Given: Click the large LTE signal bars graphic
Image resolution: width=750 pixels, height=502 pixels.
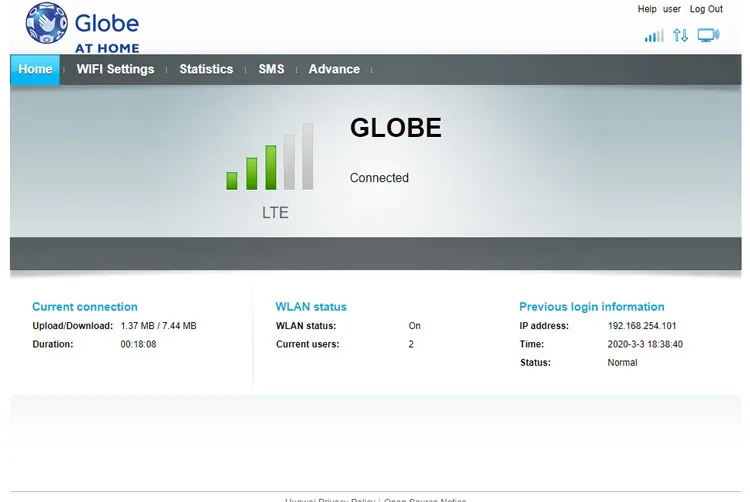Looking at the screenshot, I should click(x=270, y=156).
